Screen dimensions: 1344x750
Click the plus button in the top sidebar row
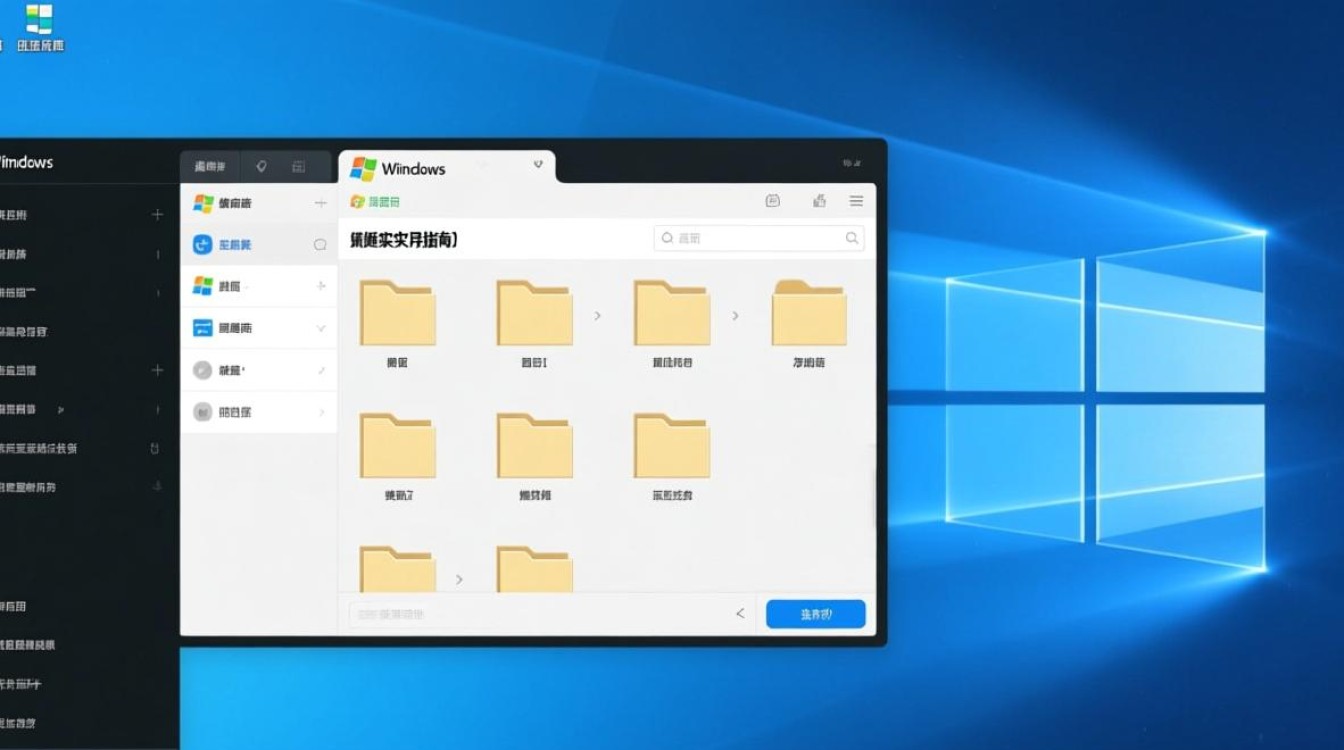click(x=320, y=202)
